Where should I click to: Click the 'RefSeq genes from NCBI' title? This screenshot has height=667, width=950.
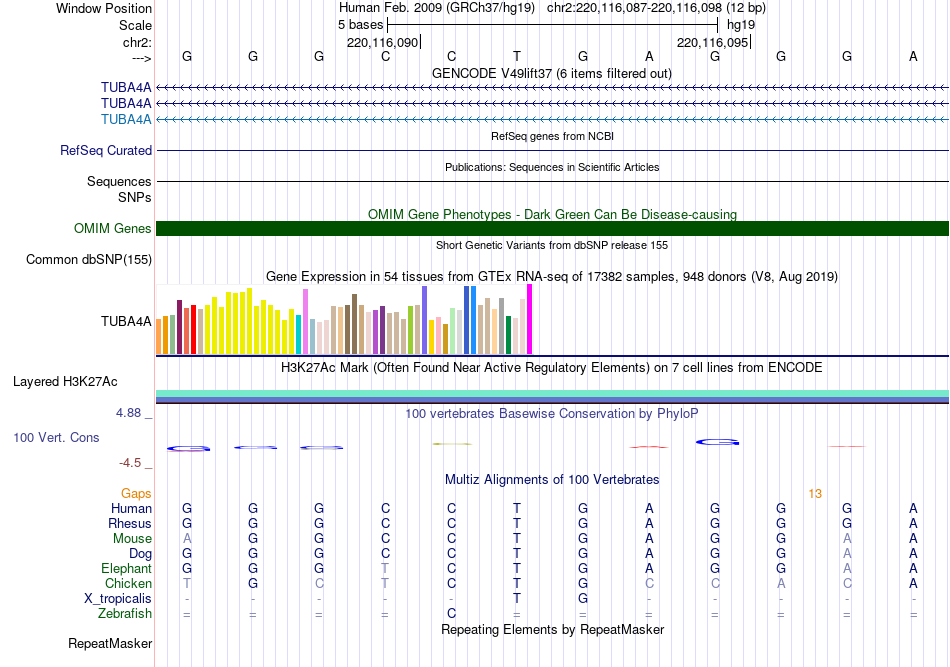pyautogui.click(x=553, y=136)
